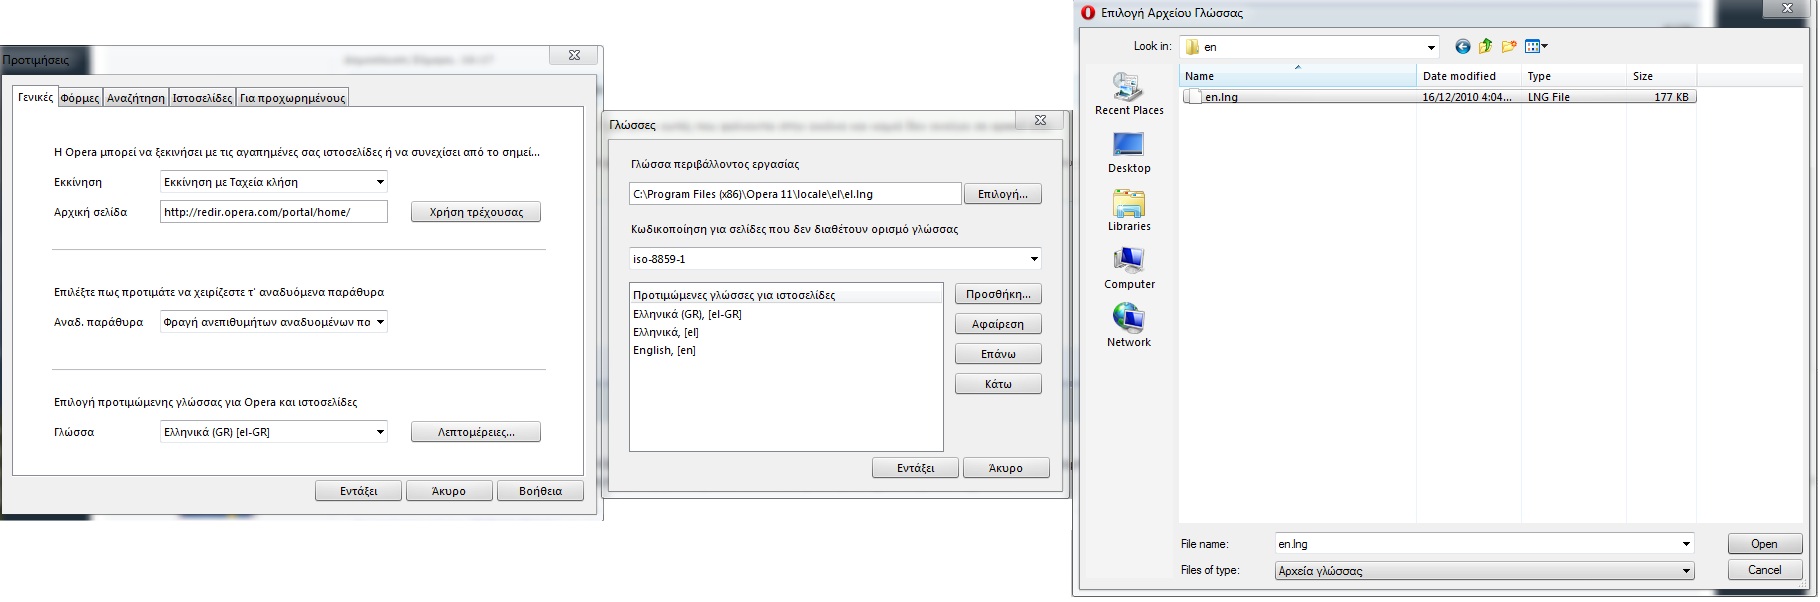Click Άκυρο in the Γλώσσες dialog
The image size is (1820, 602).
[x=1006, y=468]
